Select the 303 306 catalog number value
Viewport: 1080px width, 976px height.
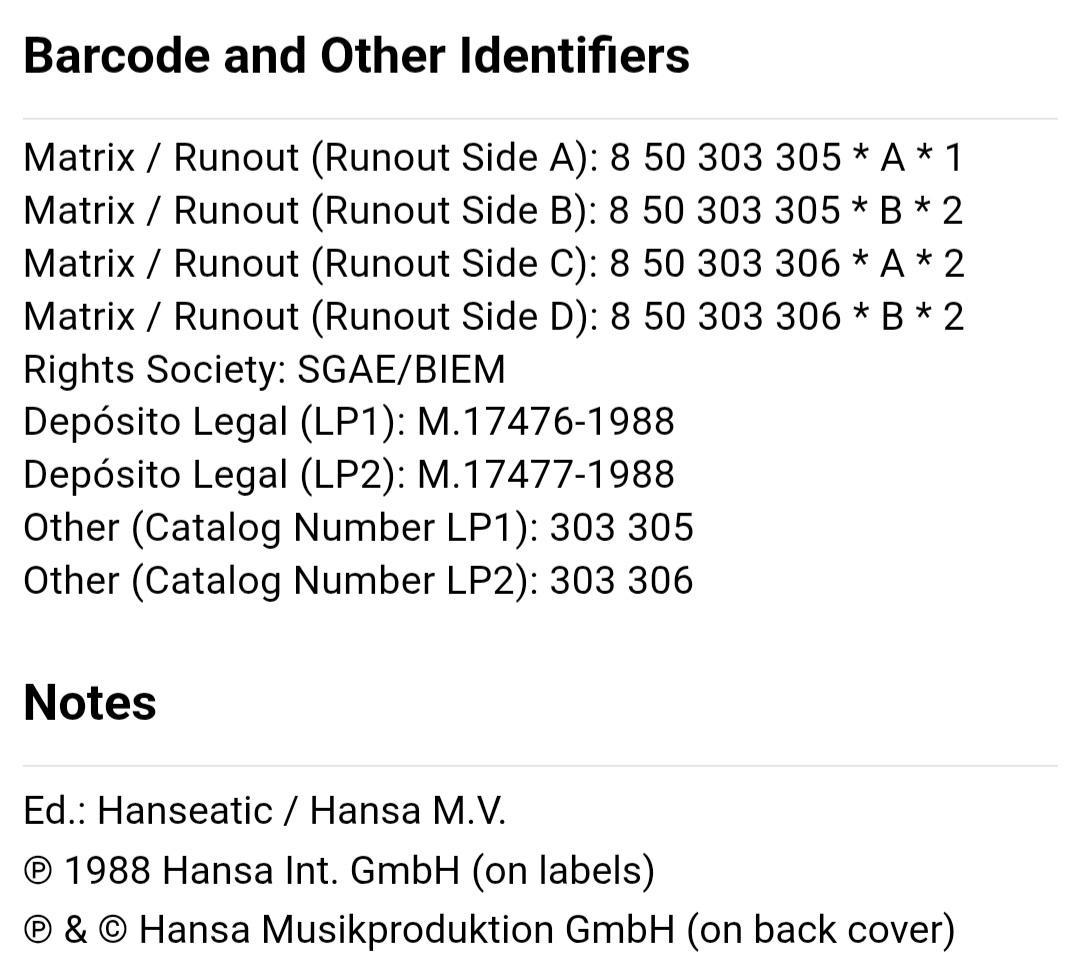click(621, 581)
